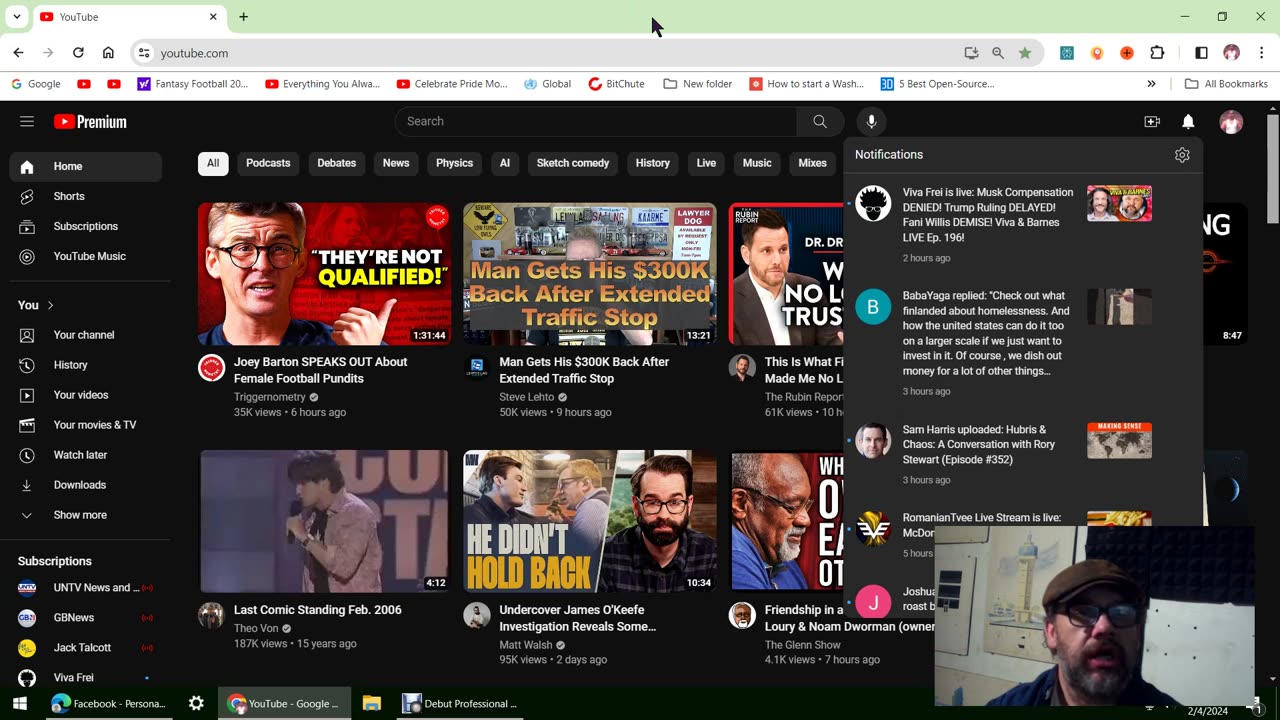Click the YouTube Premium logo
Screen dimensions: 1280x720
pos(90,122)
